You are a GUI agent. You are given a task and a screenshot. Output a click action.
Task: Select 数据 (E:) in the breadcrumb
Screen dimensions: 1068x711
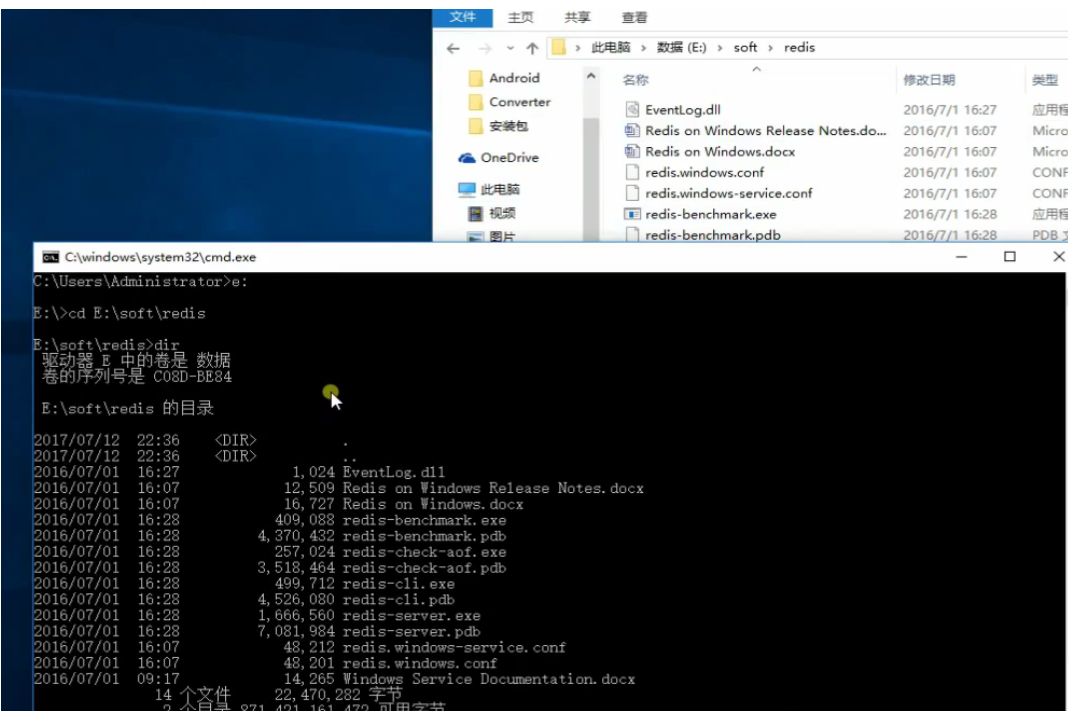[681, 47]
